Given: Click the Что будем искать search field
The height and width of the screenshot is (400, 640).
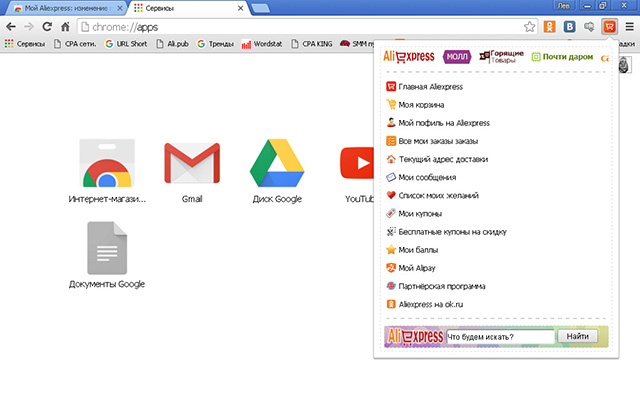Looking at the screenshot, I should 500,337.
